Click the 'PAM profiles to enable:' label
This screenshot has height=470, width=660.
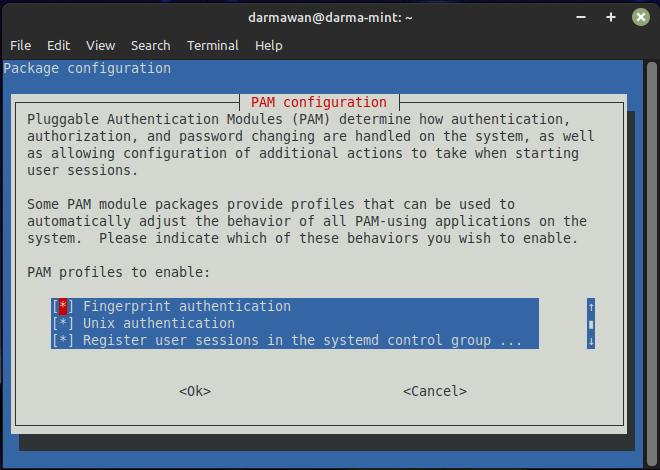click(x=119, y=272)
